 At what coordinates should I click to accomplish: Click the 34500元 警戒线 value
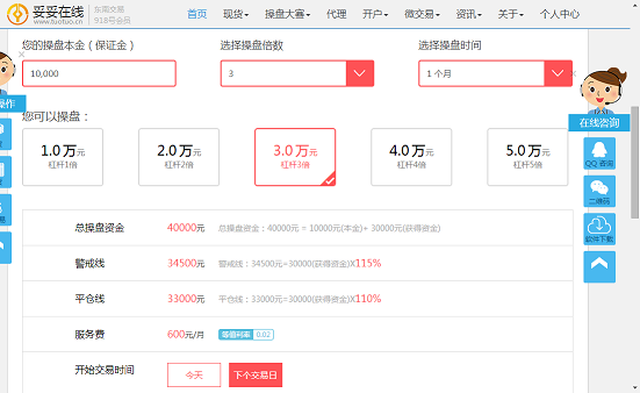186,263
